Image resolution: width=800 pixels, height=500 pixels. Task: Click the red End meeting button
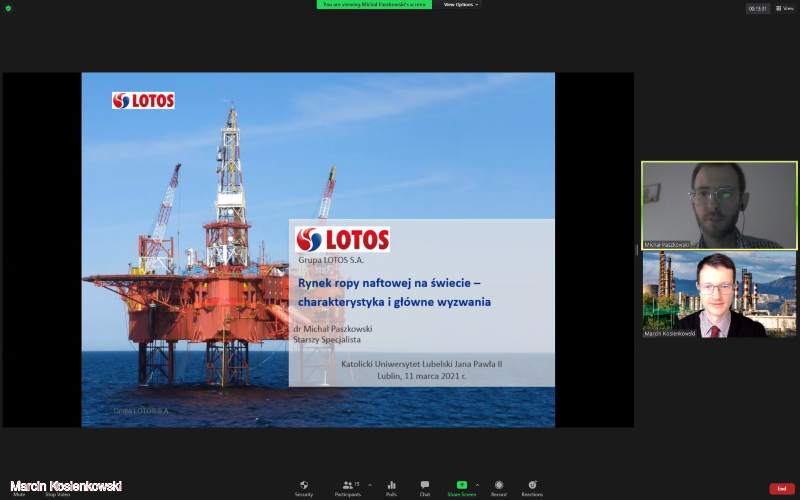782,488
